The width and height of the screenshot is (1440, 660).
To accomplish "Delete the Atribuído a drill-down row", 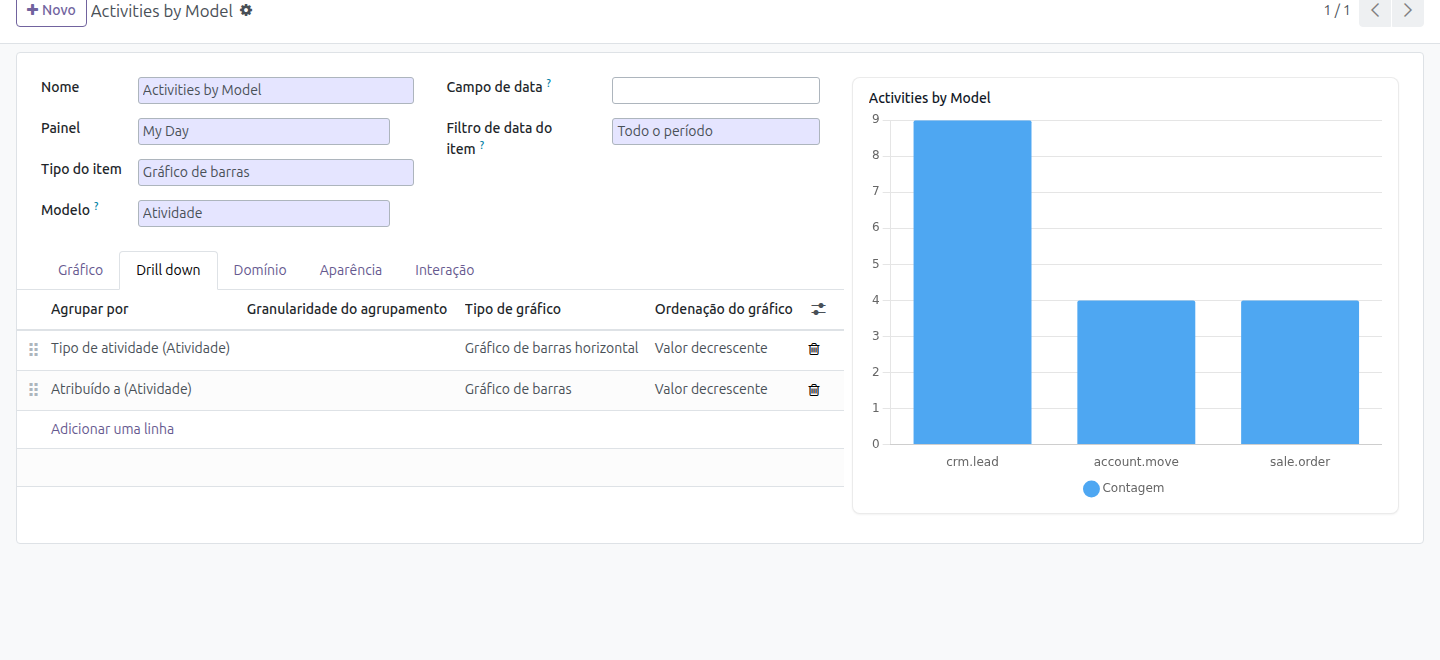I will pos(814,390).
